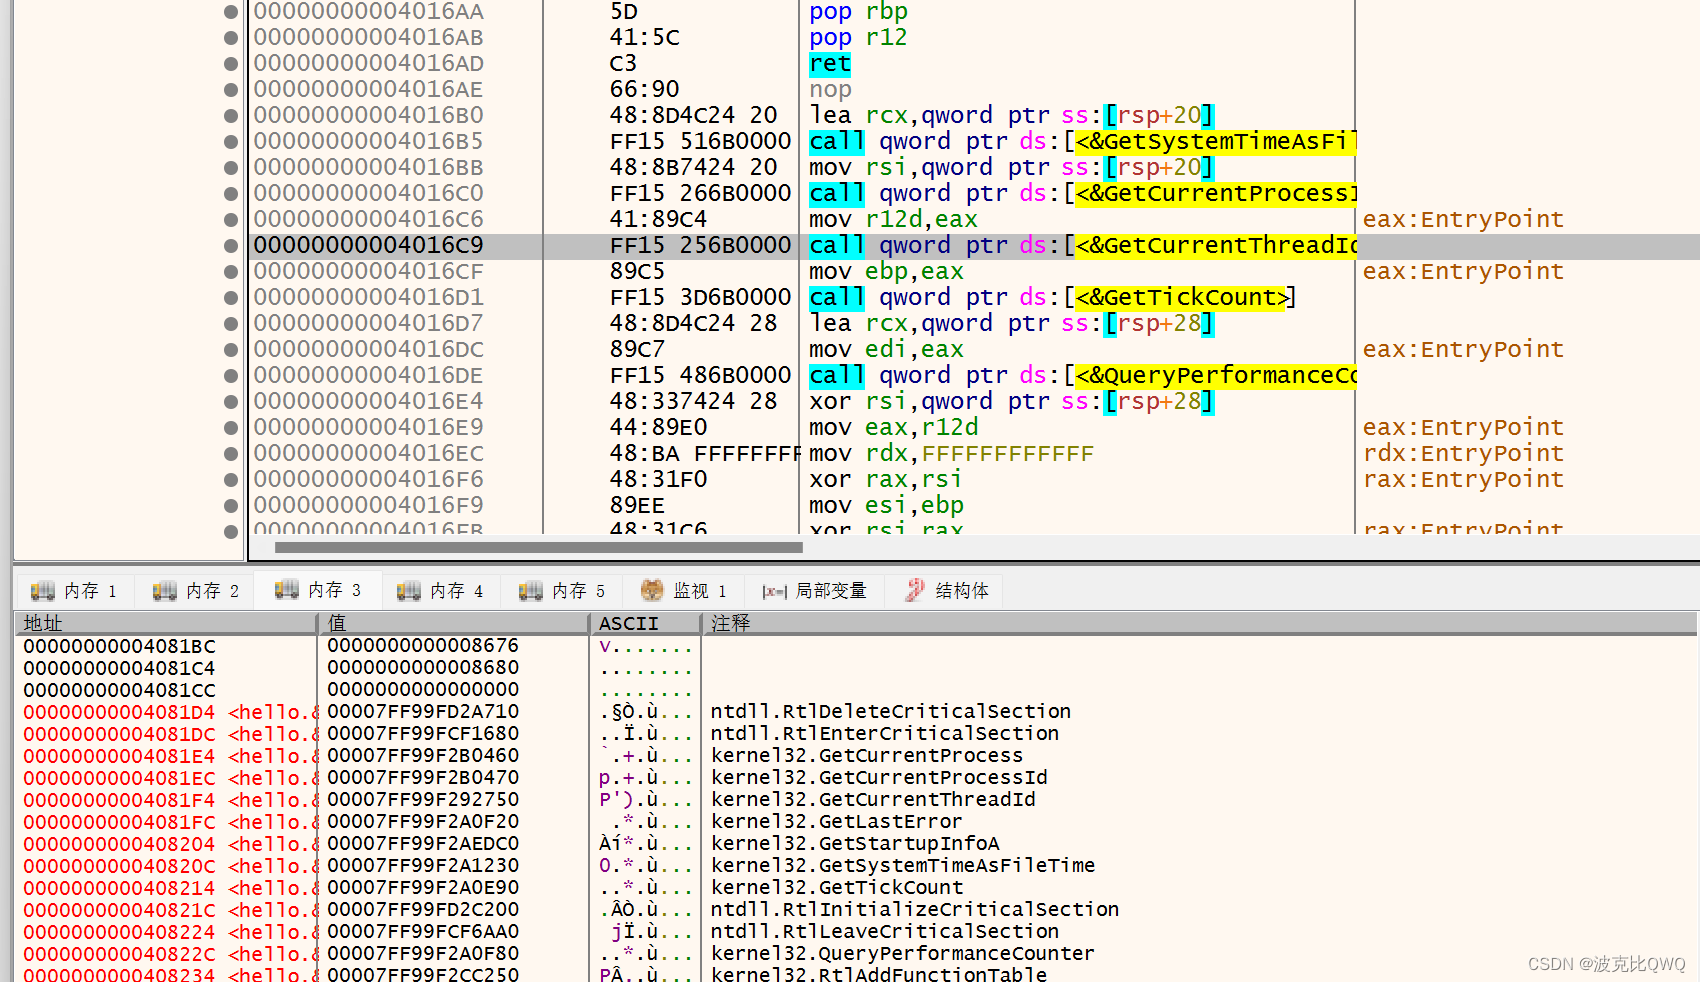The width and height of the screenshot is (1700, 982).
Task: Select address 00000000004016CF in disassembly
Action: coord(368,272)
